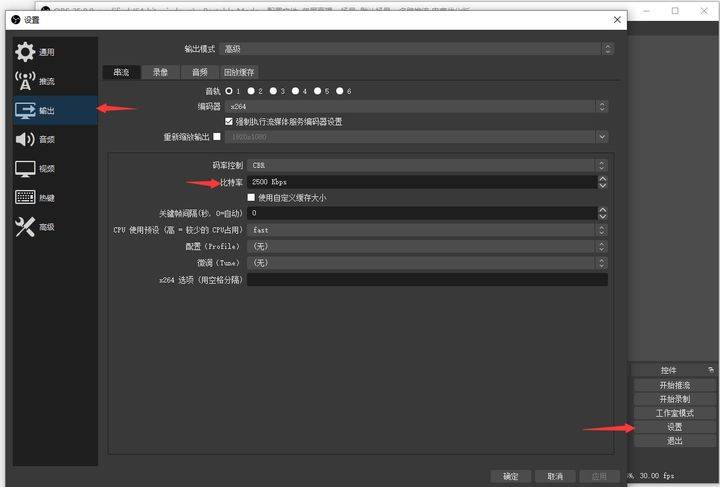Click the x264 options text field
This screenshot has height=487, width=720.
point(428,280)
